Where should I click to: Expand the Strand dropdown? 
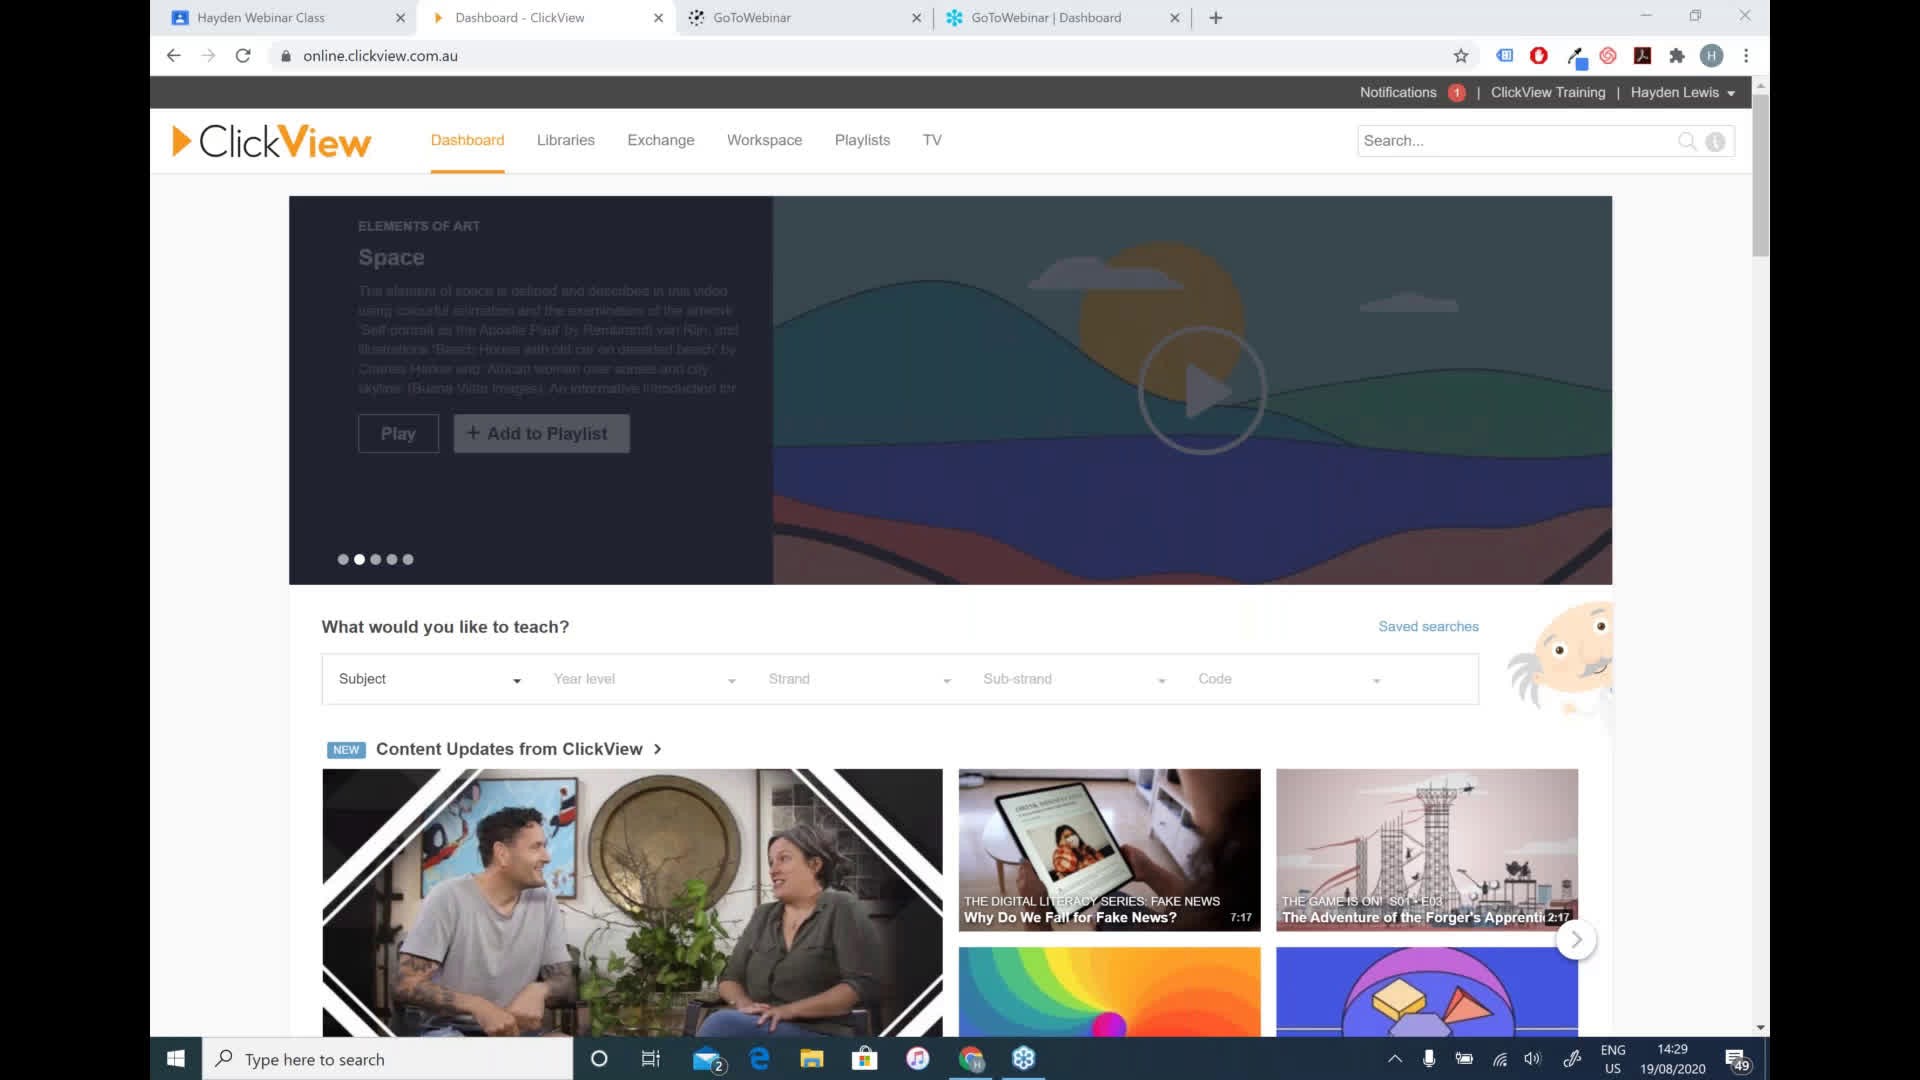[x=860, y=679]
